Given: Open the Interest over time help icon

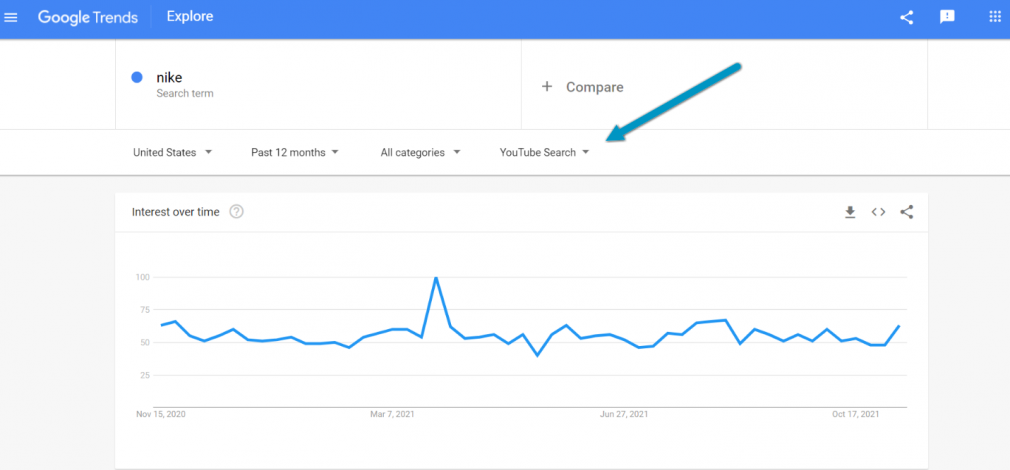Looking at the screenshot, I should point(236,212).
